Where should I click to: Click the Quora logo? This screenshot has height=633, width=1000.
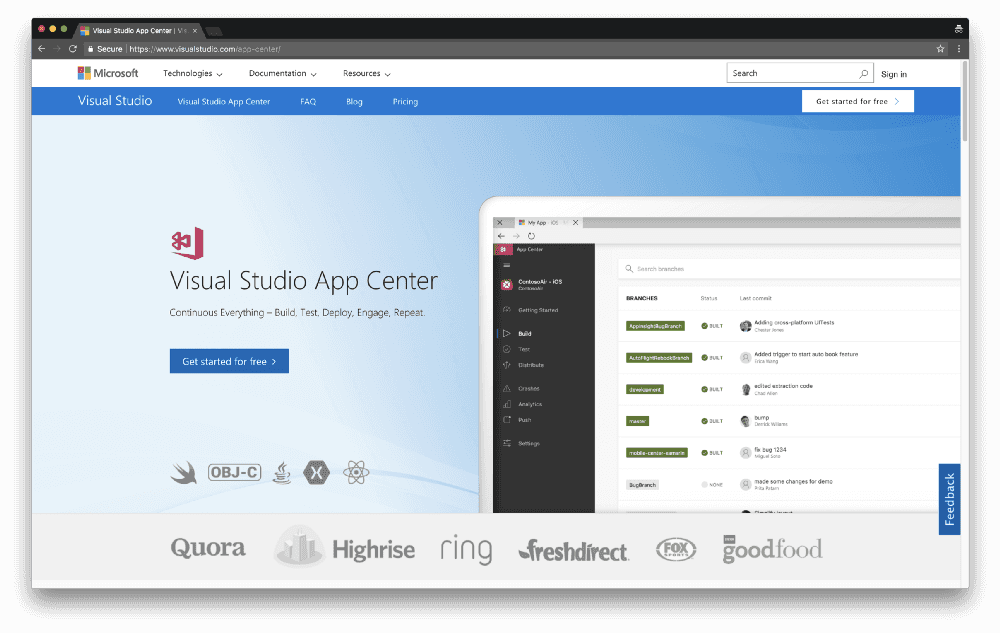(x=208, y=548)
